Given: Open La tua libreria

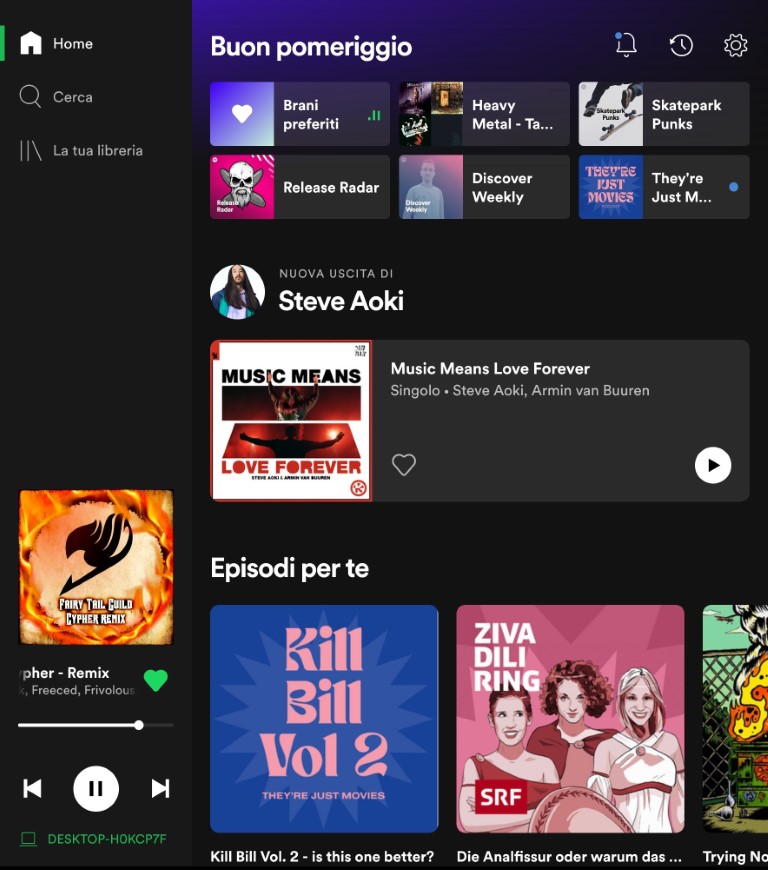Looking at the screenshot, I should click(x=98, y=150).
